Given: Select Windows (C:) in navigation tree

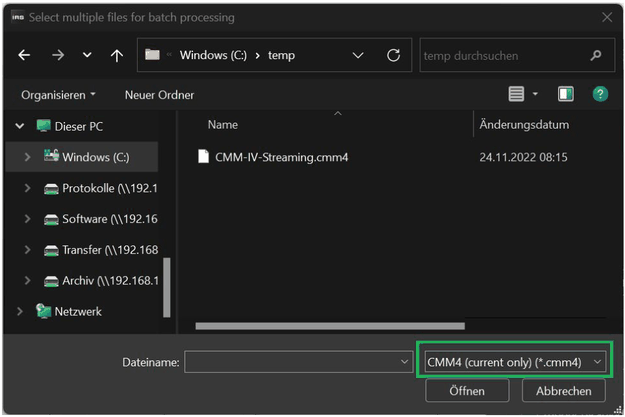Looking at the screenshot, I should (x=87, y=157).
